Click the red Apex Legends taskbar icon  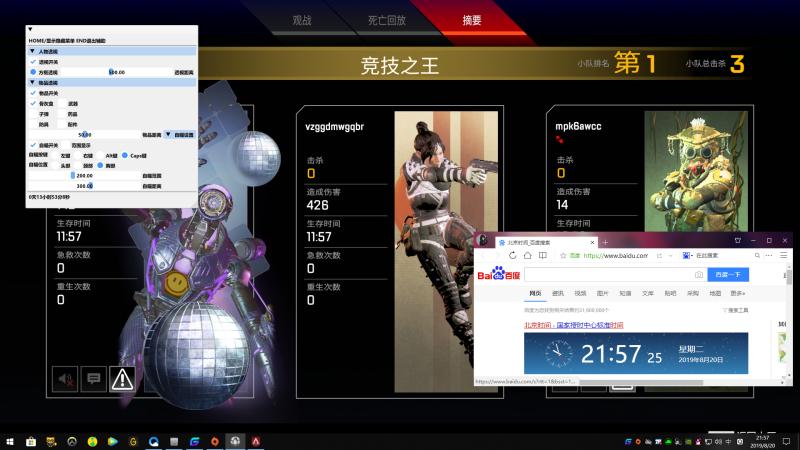(x=256, y=441)
